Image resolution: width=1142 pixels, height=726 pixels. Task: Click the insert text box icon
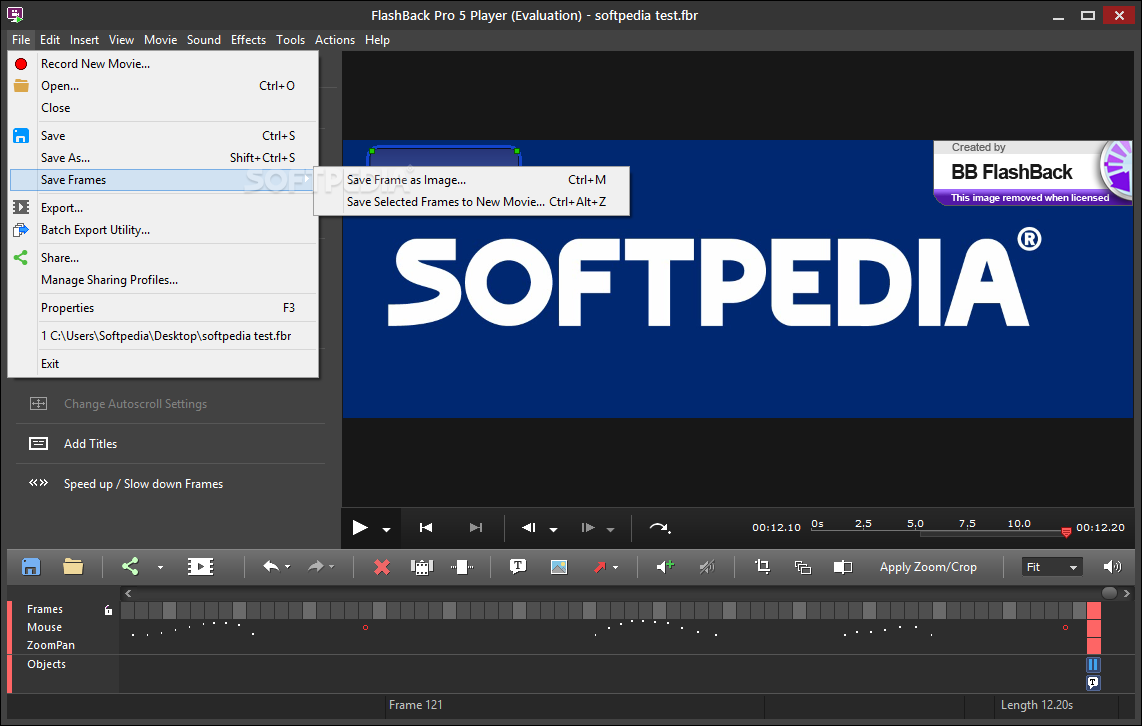click(x=518, y=567)
